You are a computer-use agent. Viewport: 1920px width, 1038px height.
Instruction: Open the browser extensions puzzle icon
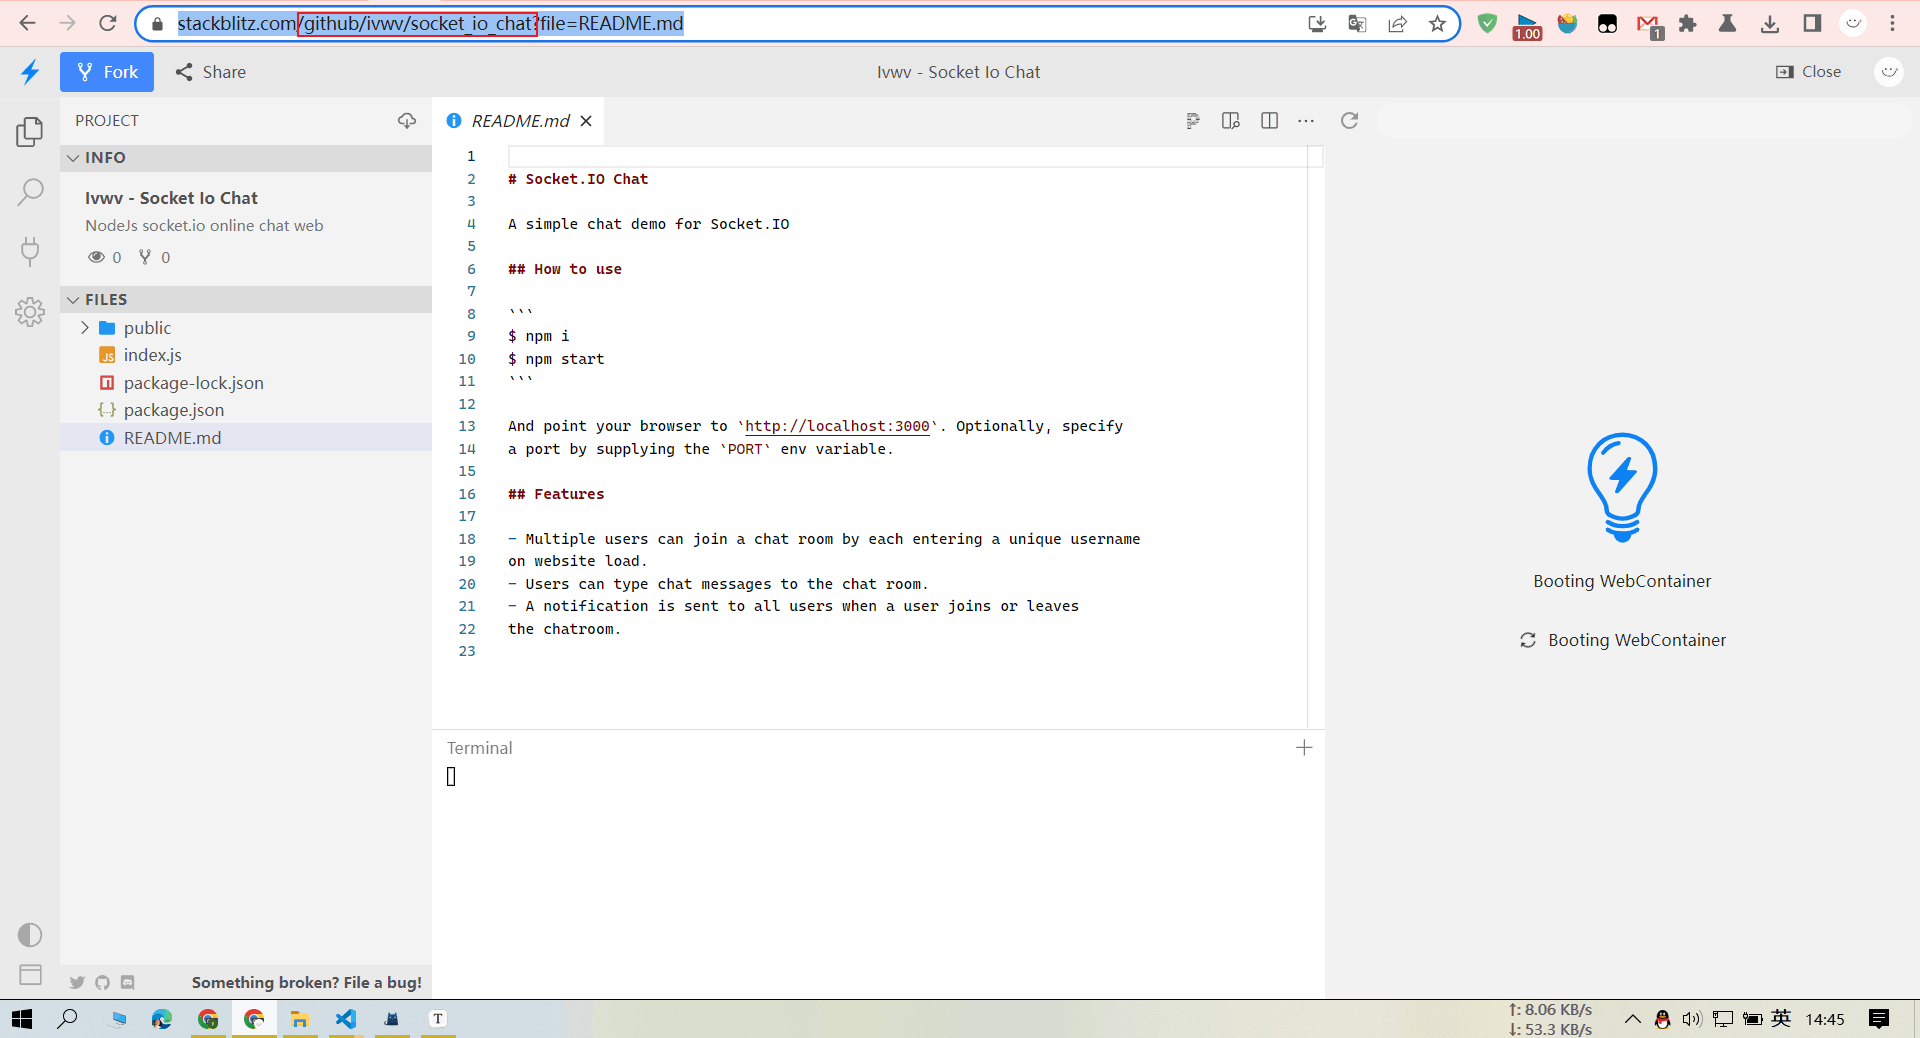1688,24
